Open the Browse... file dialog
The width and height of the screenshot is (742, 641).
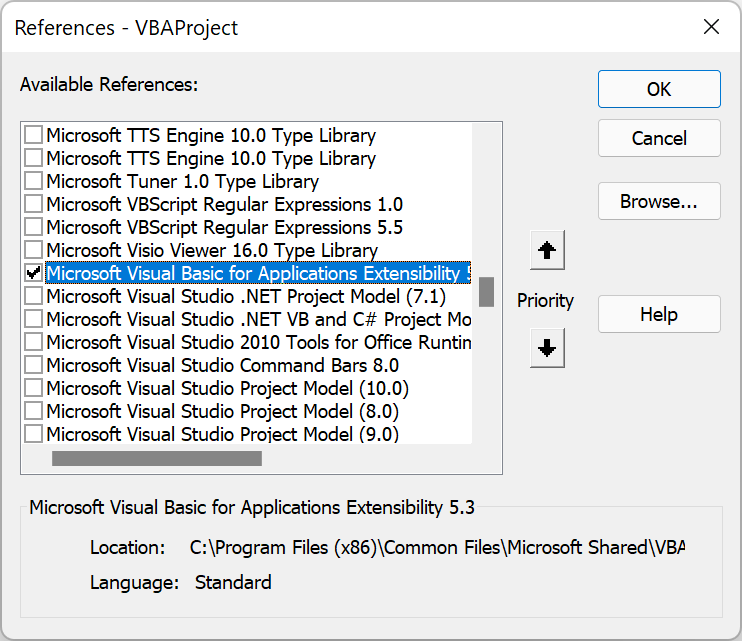(659, 201)
